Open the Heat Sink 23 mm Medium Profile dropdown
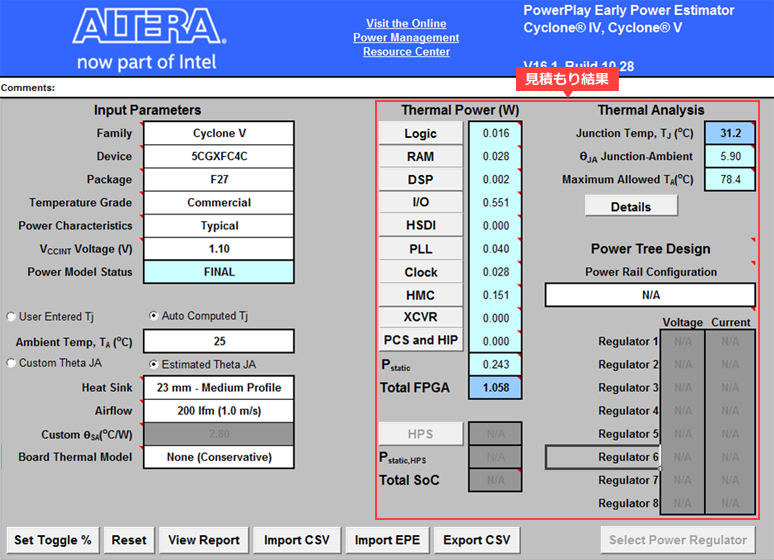This screenshot has width=774, height=560. (x=219, y=388)
